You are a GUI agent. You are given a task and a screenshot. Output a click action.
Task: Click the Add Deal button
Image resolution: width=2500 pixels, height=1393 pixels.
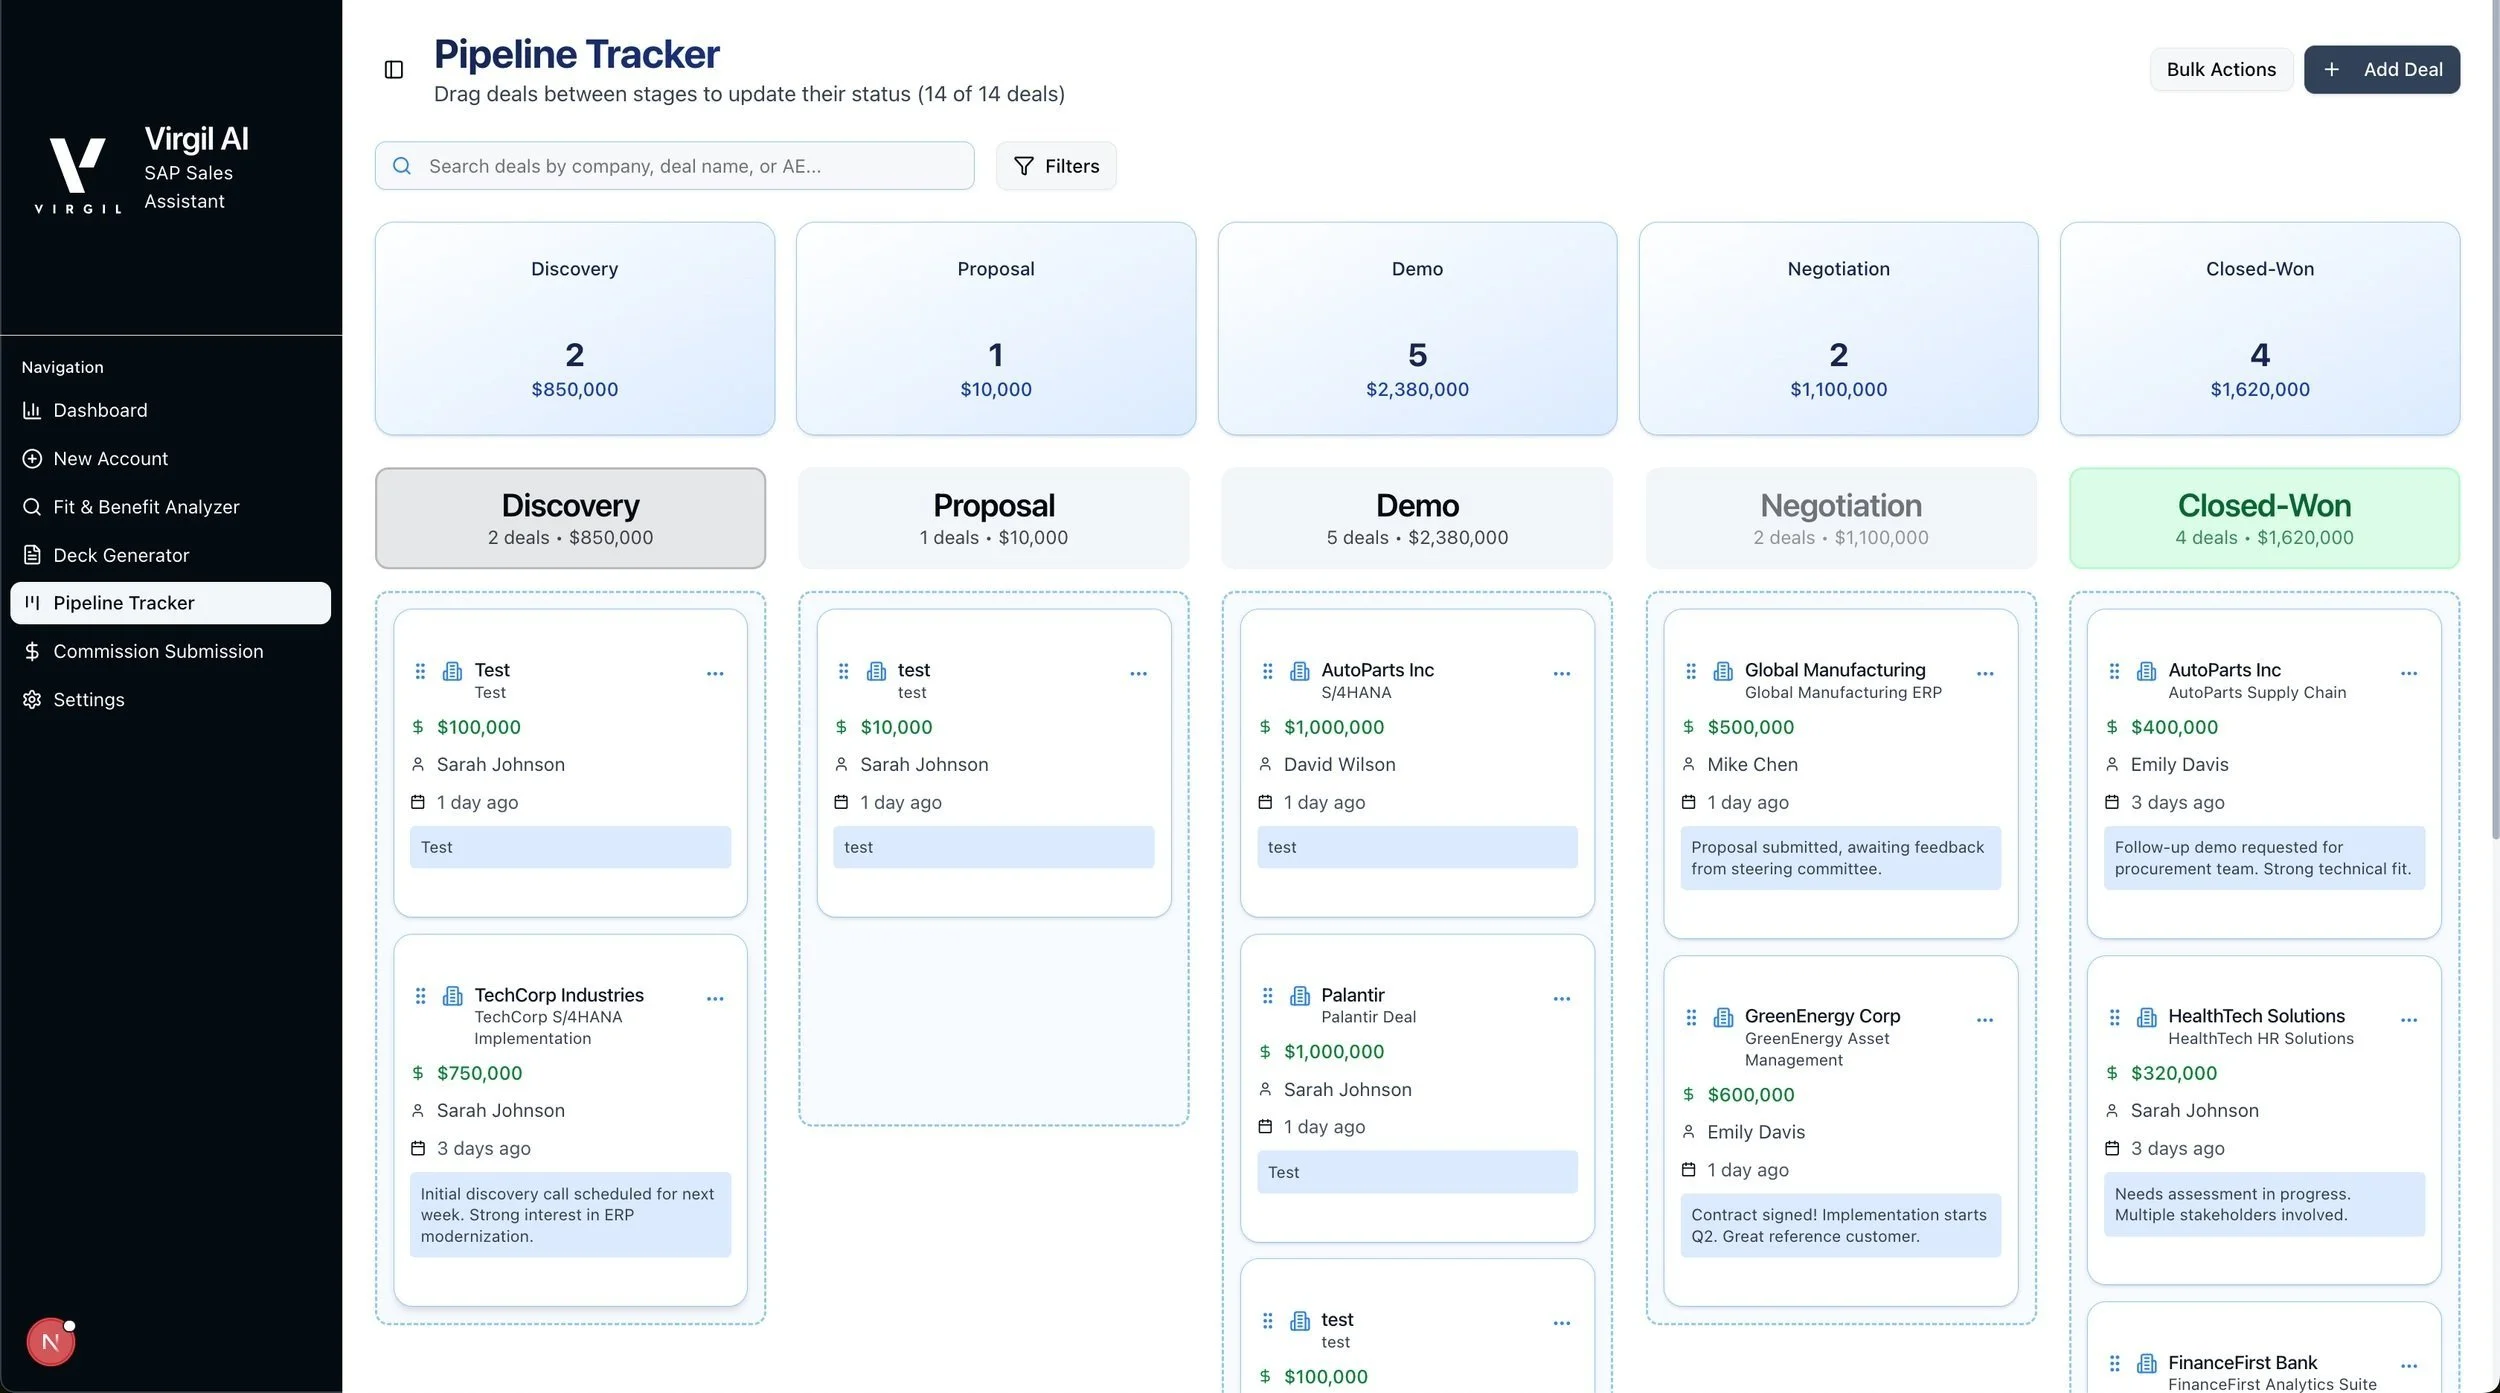click(x=2382, y=69)
